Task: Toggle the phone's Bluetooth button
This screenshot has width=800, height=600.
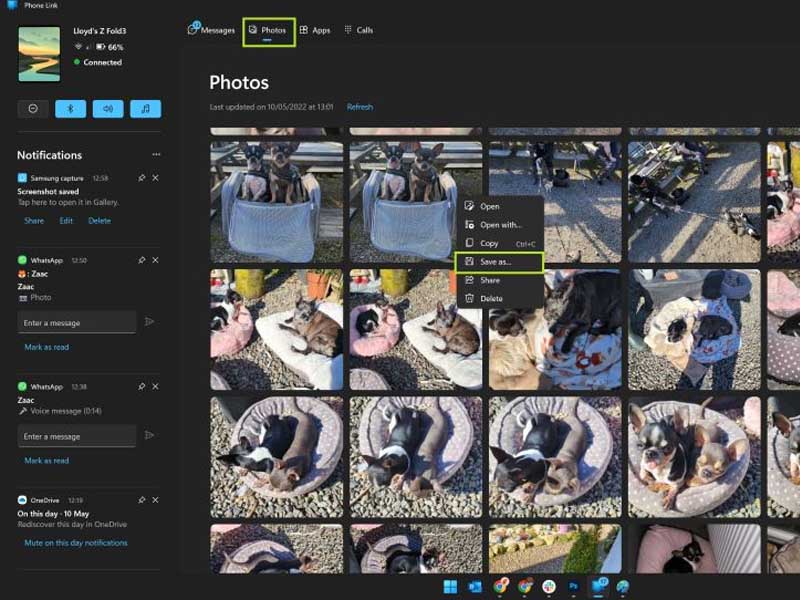Action: point(70,109)
